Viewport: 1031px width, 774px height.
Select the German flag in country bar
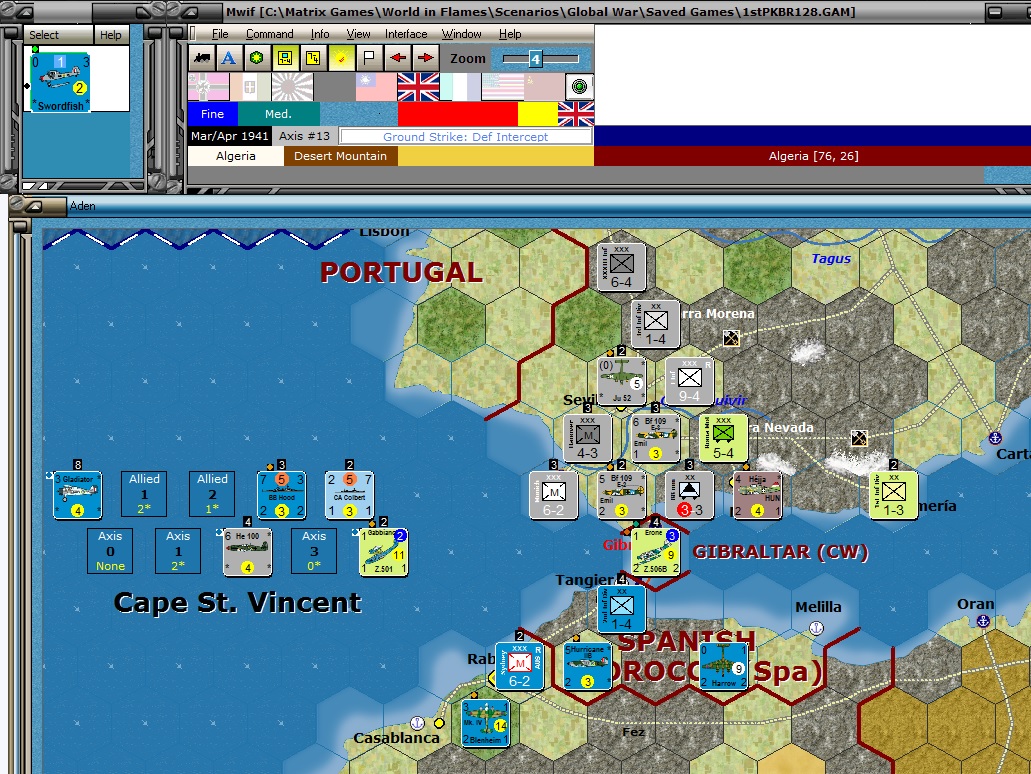[x=208, y=87]
